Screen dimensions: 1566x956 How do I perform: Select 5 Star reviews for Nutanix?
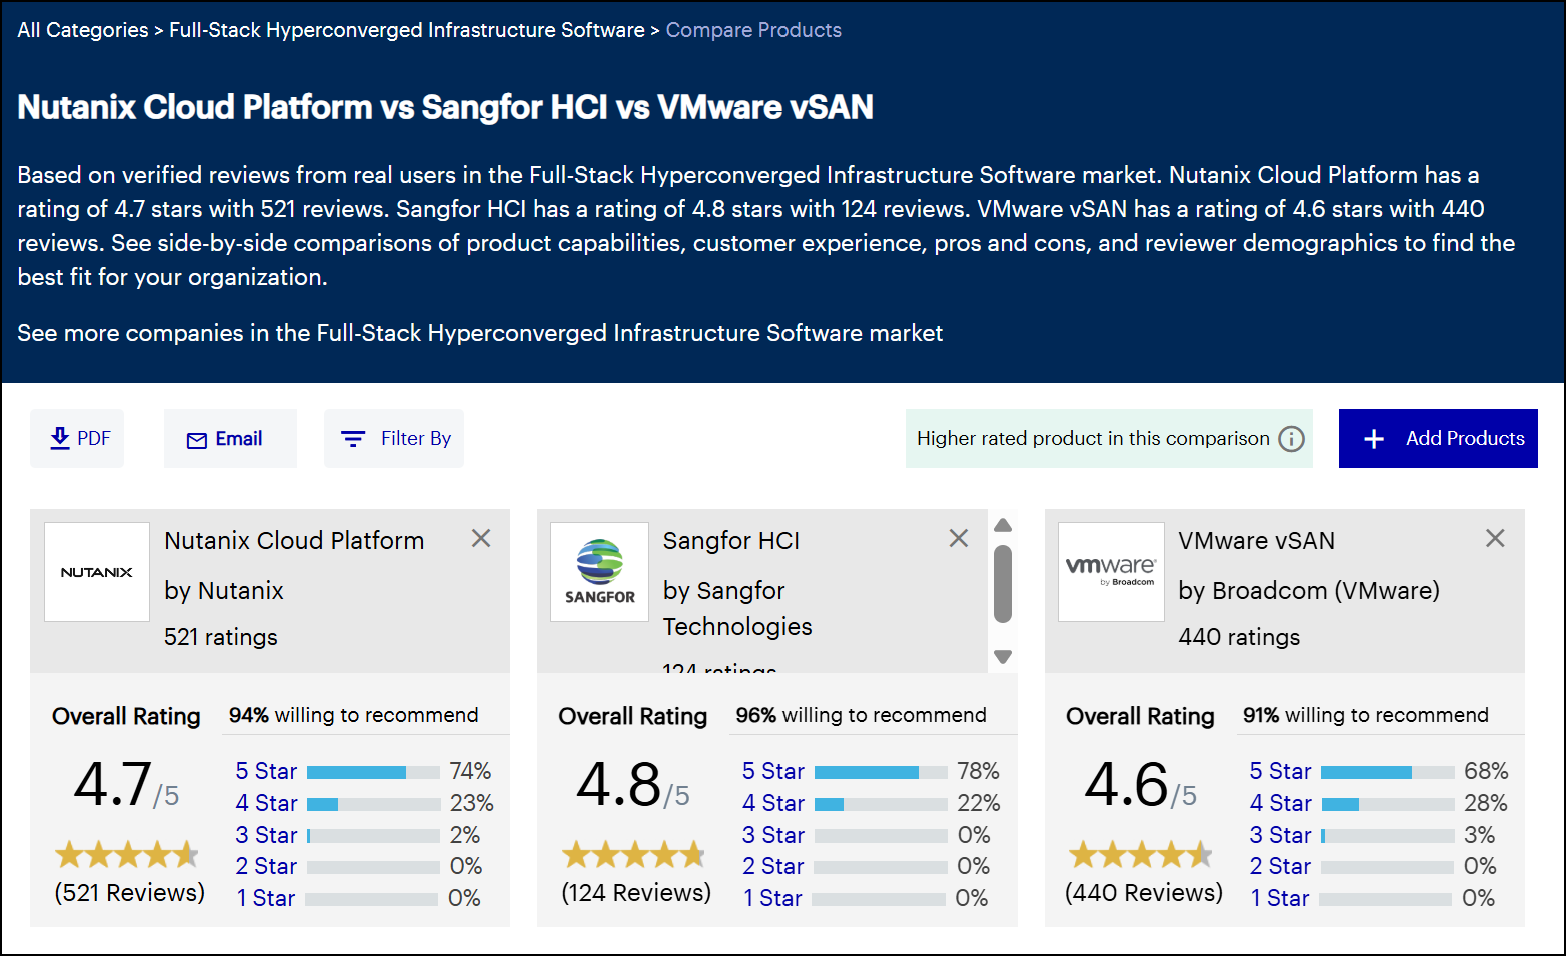click(266, 771)
